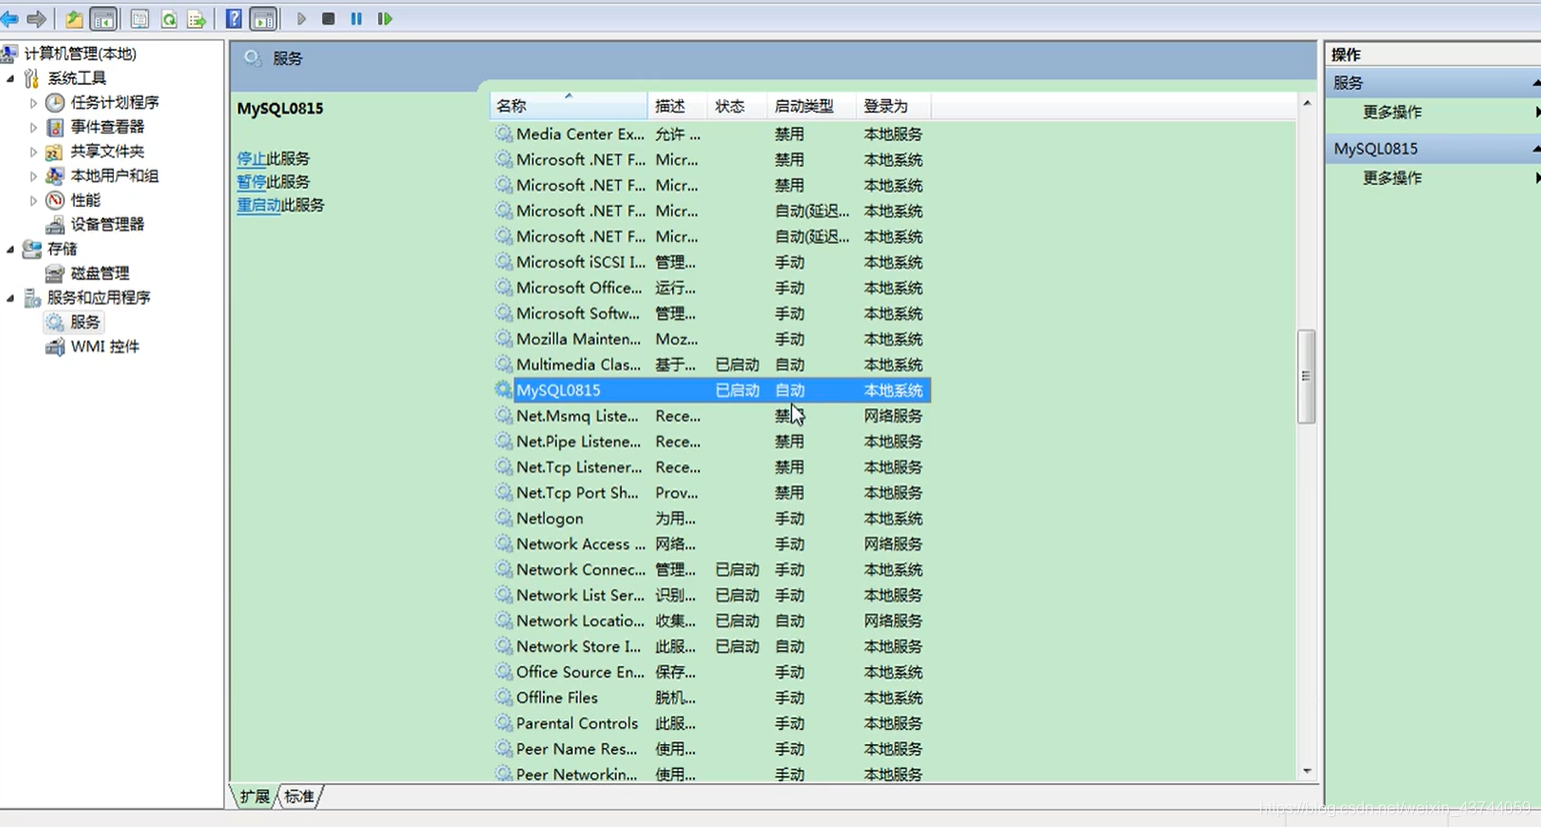Select 服务 under 服务和应用程序
This screenshot has height=827, width=1541.
[85, 322]
